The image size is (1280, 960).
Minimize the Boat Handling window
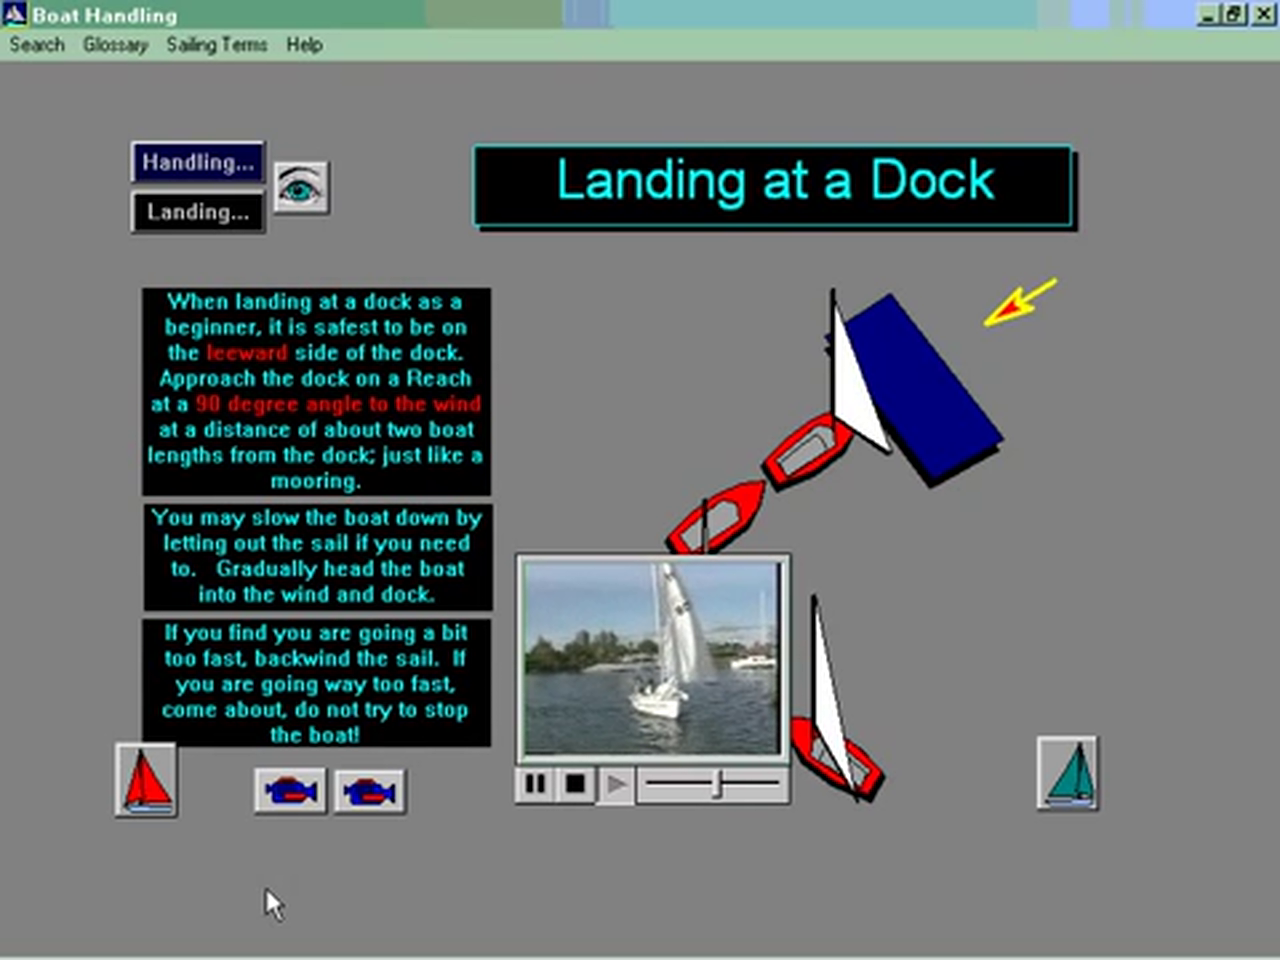point(1210,14)
